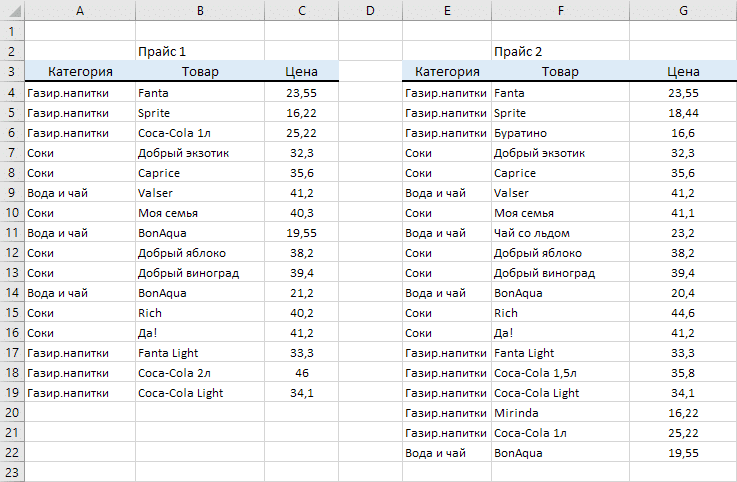Select column B header
The width and height of the screenshot is (737, 482).
coord(200,10)
